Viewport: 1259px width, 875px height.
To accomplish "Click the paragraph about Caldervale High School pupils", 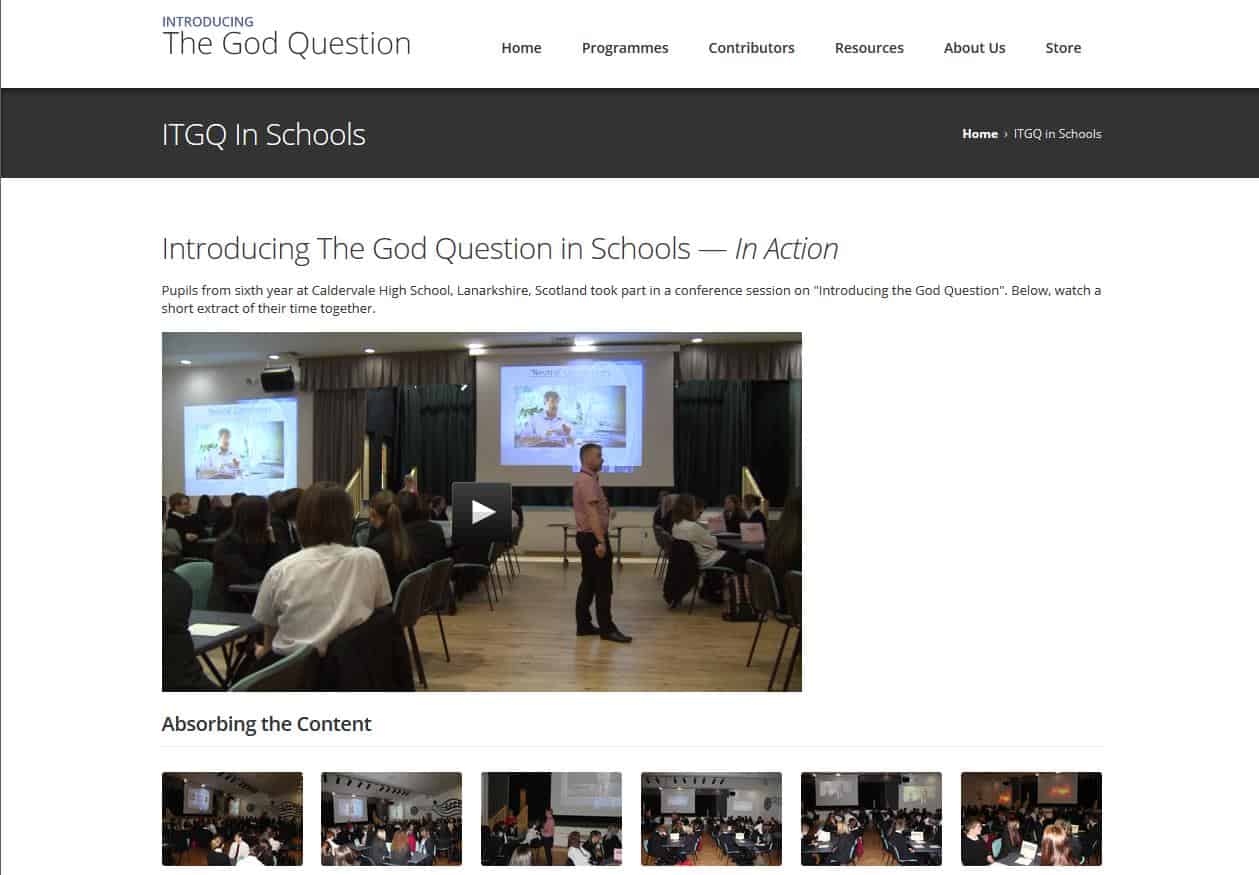I will coord(631,299).
